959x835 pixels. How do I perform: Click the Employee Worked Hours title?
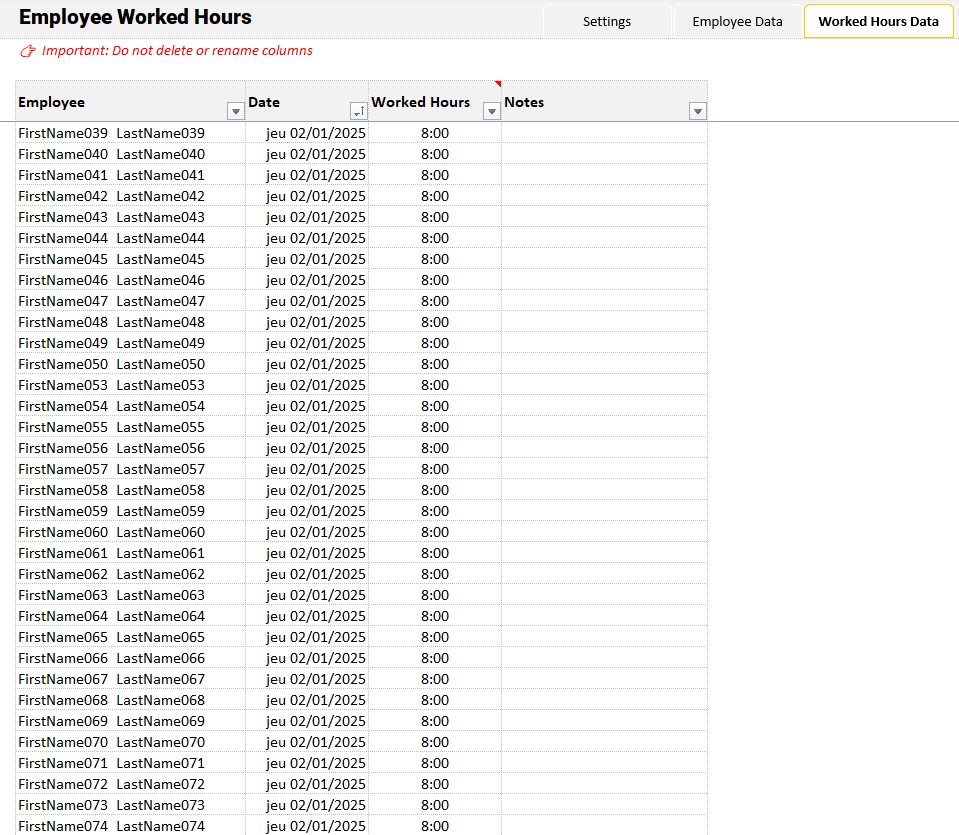coord(135,17)
